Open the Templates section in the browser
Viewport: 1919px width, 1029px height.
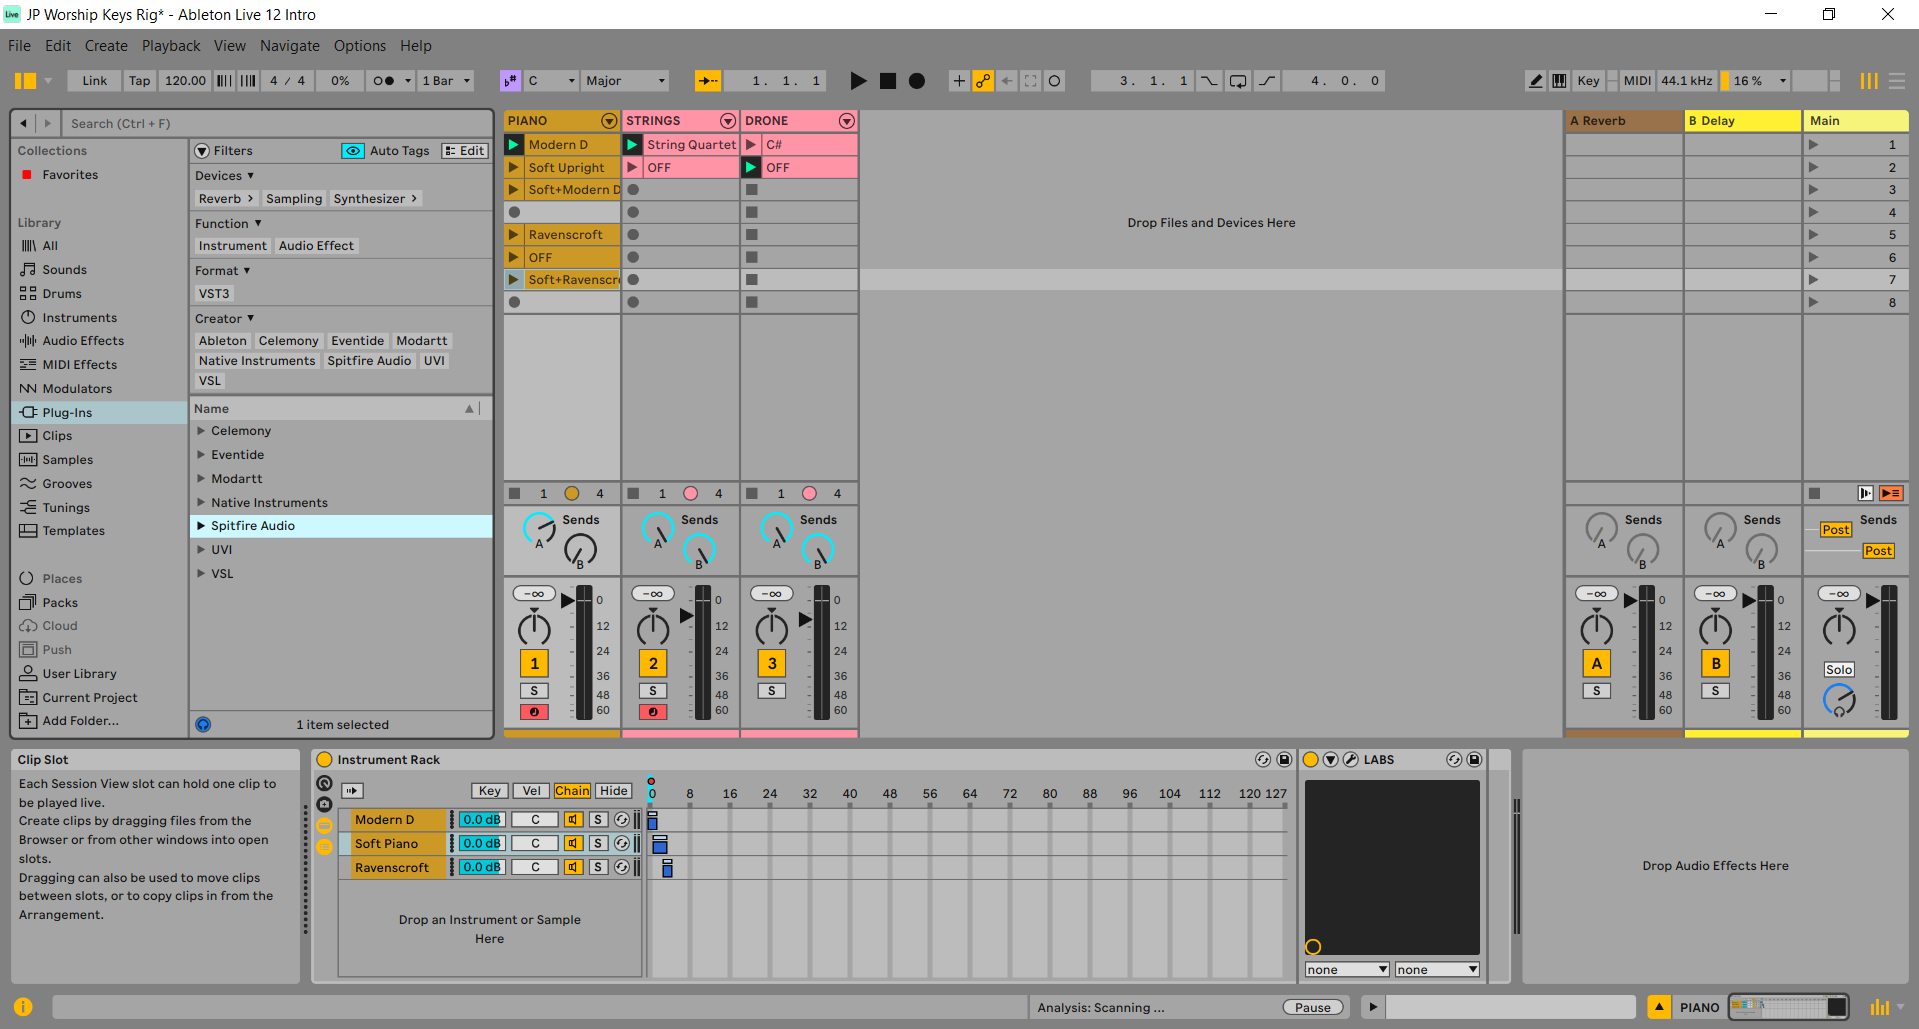point(72,531)
